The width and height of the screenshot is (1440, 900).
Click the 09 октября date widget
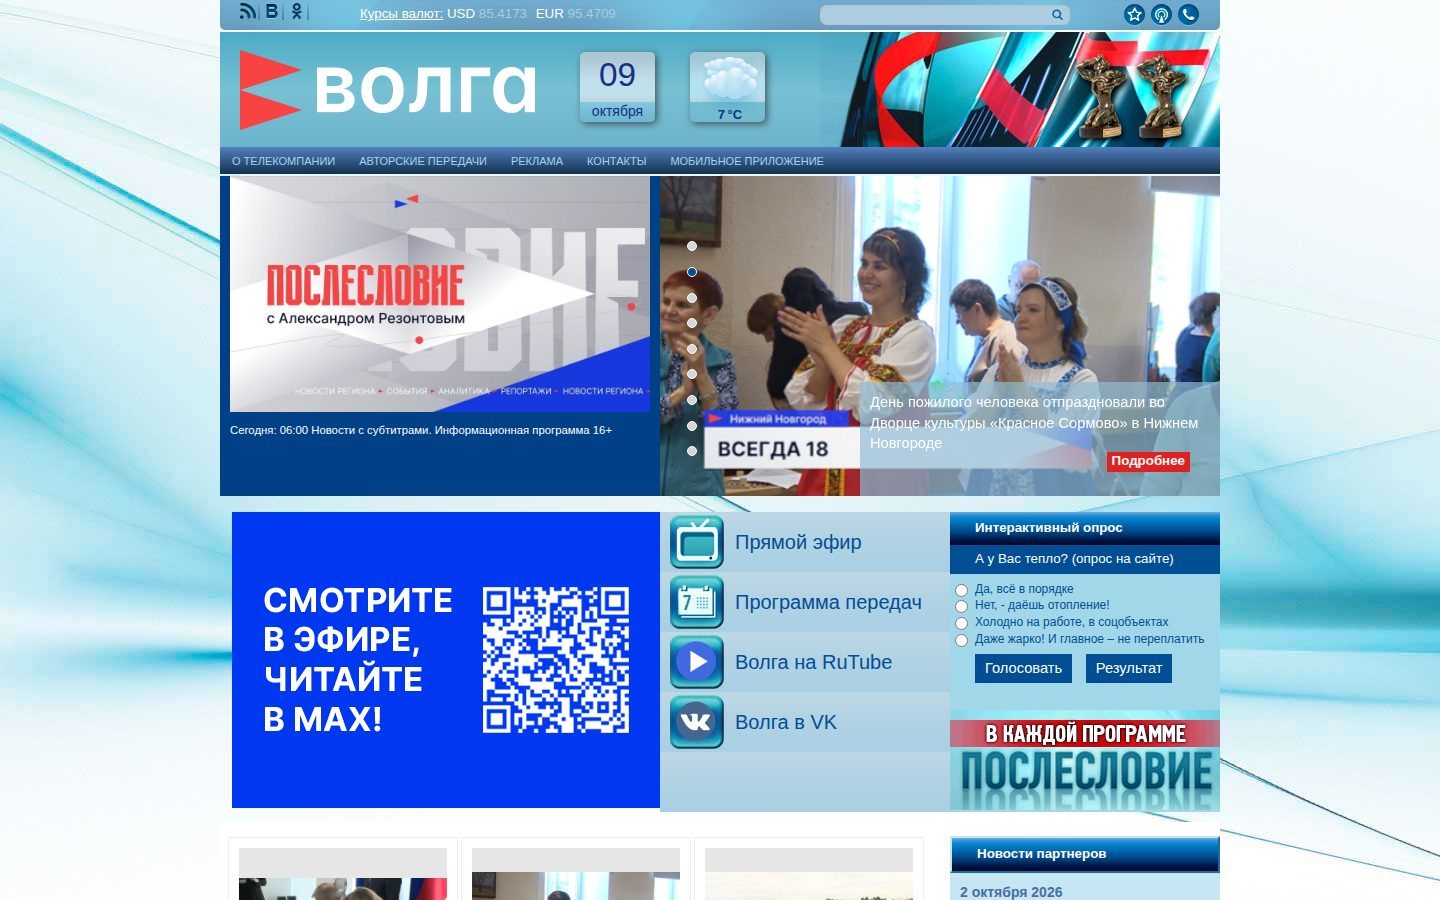point(618,88)
